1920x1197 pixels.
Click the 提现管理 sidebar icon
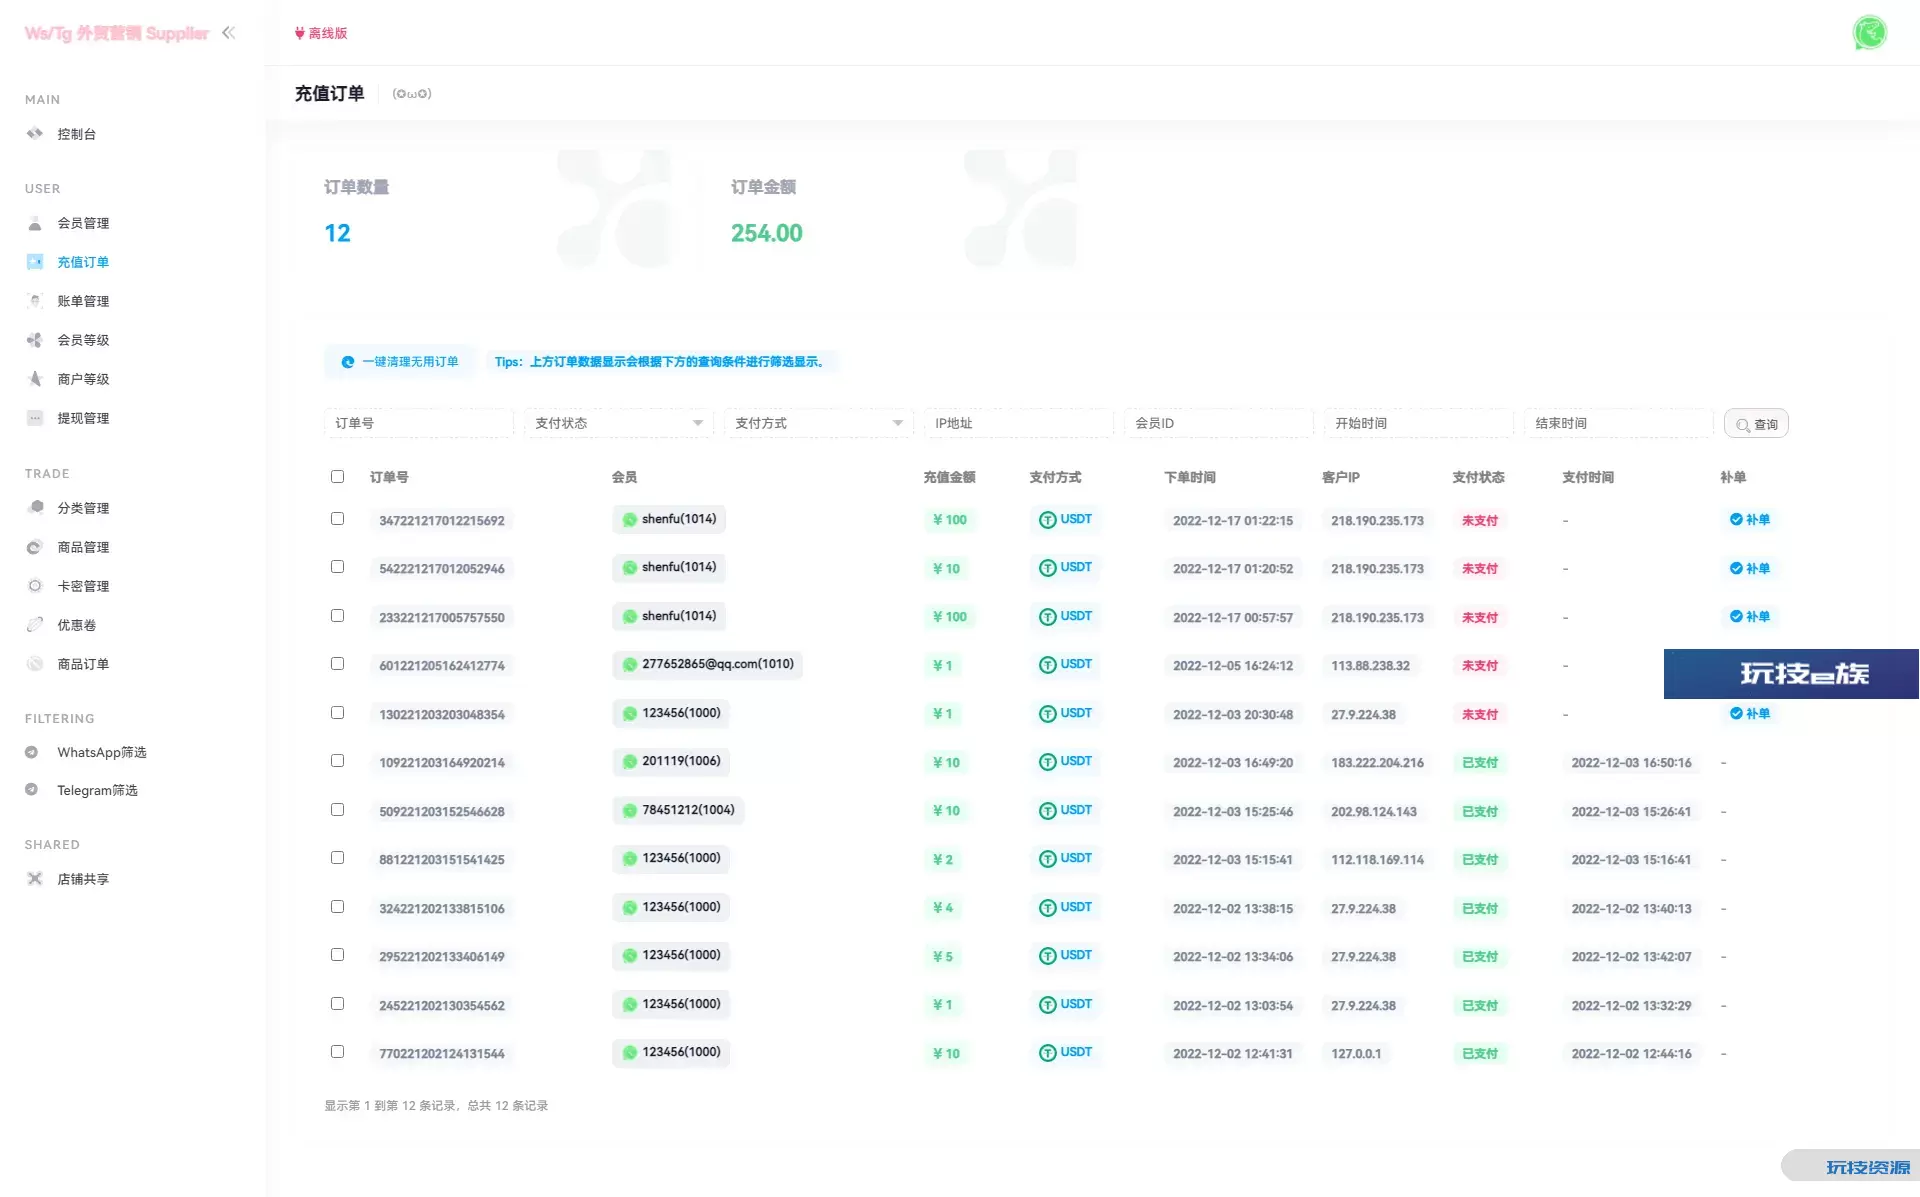(35, 418)
